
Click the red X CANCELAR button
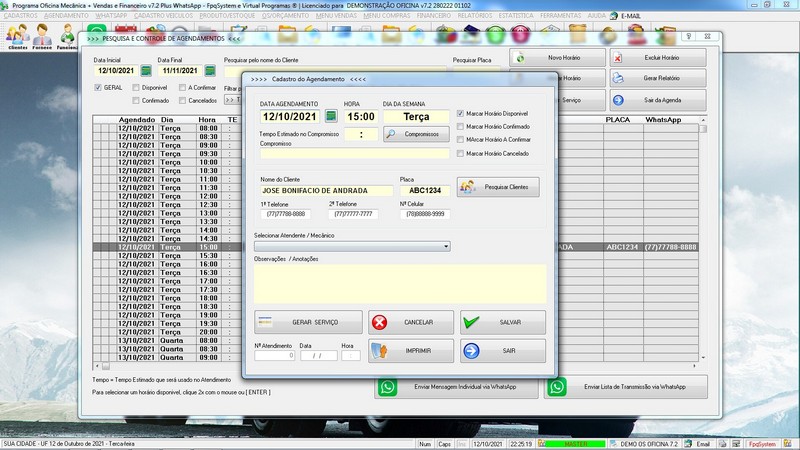[411, 322]
